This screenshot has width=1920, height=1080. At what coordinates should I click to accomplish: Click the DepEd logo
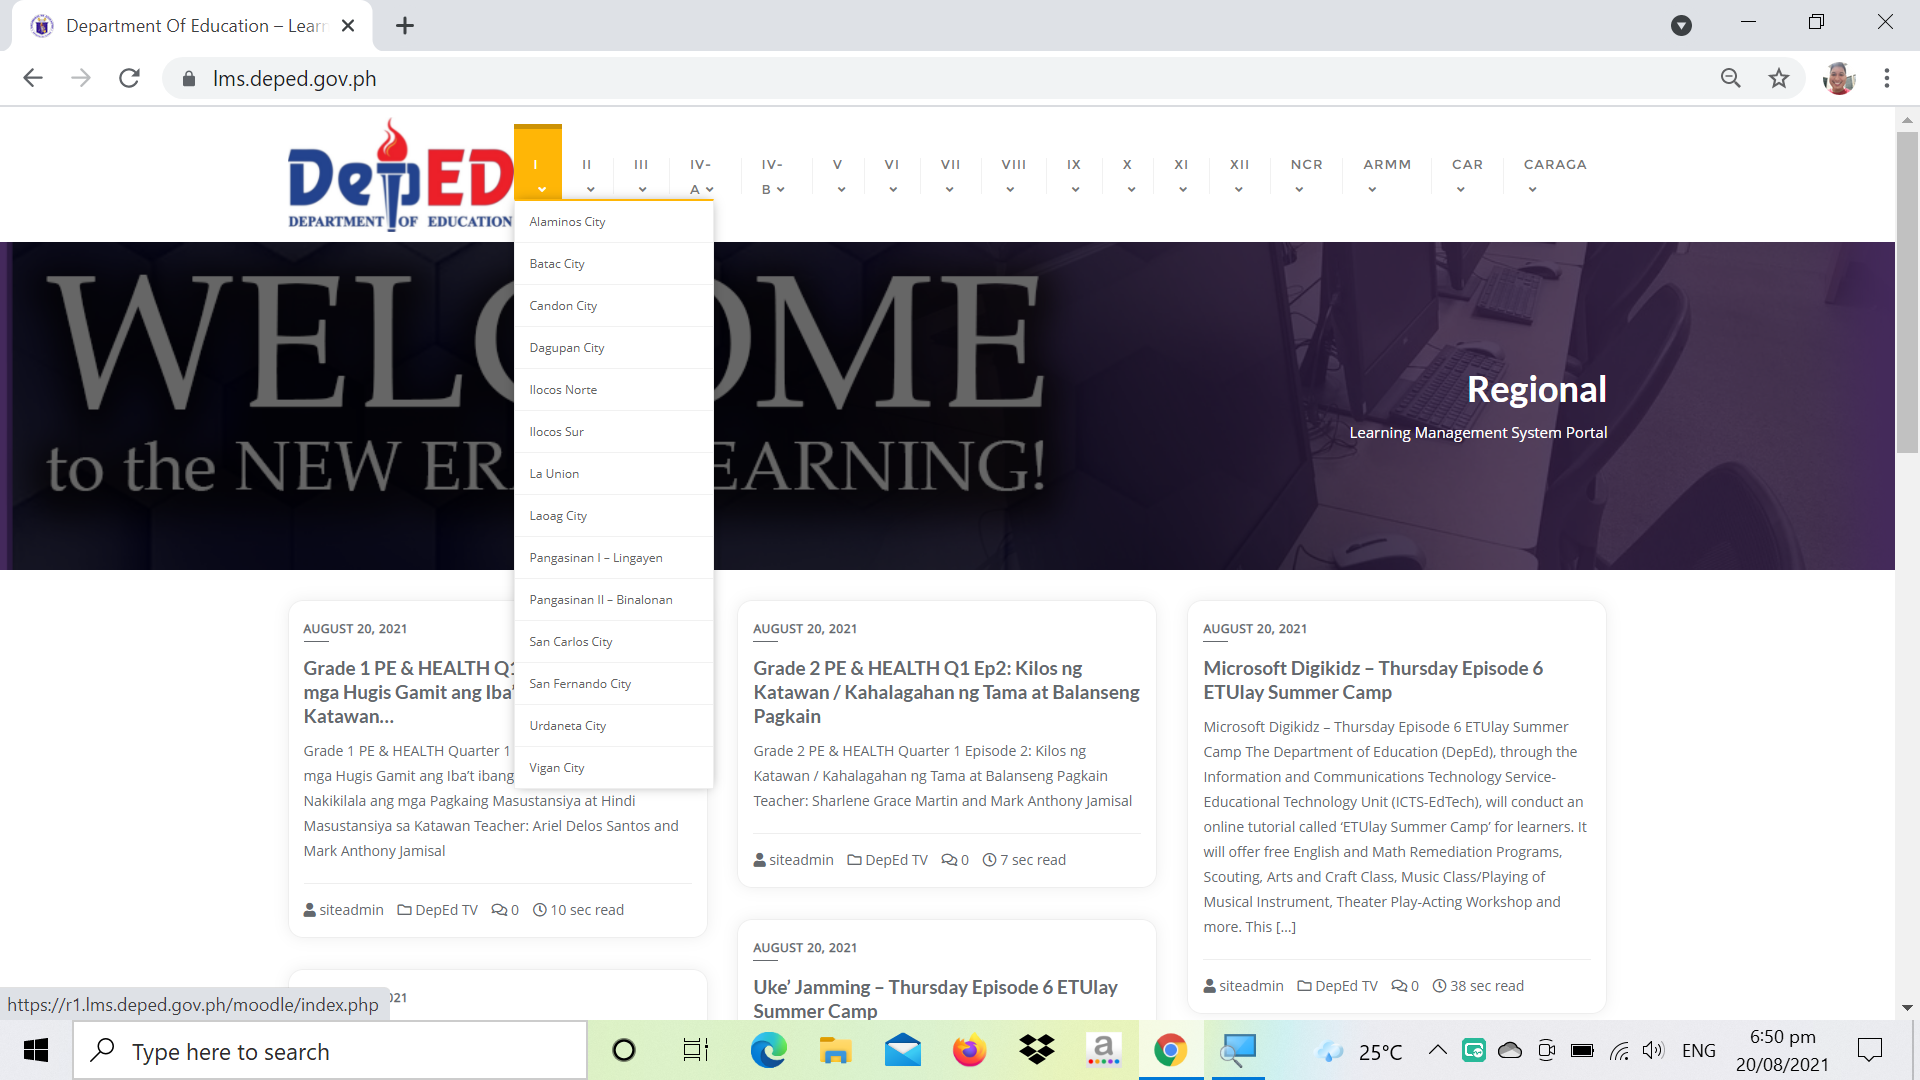click(398, 173)
